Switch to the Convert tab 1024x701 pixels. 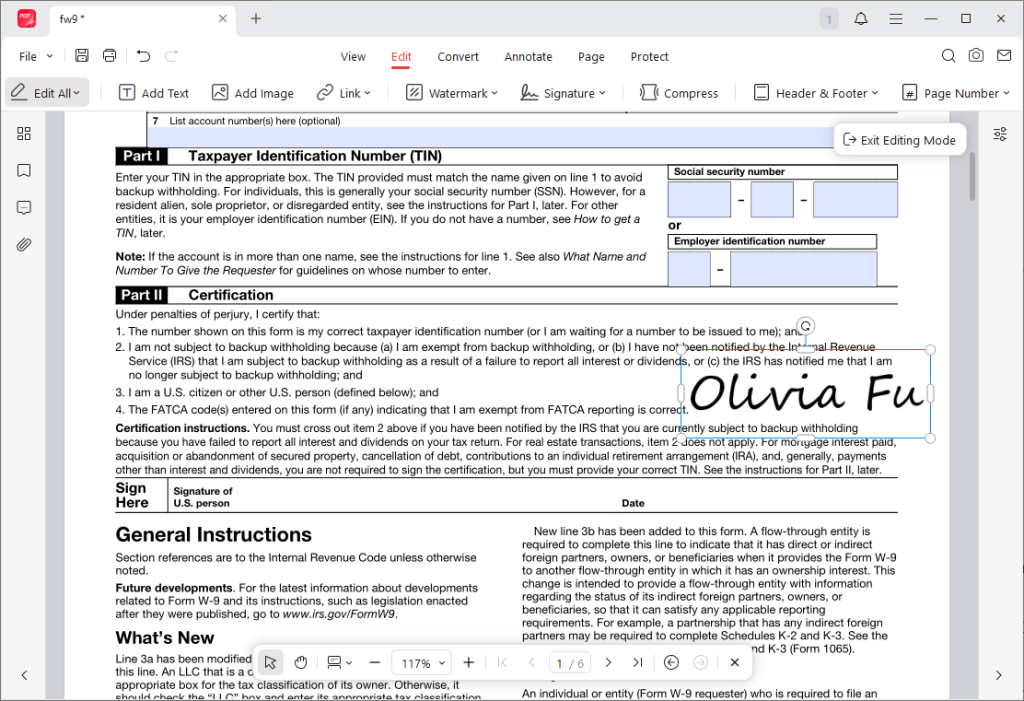pos(458,57)
